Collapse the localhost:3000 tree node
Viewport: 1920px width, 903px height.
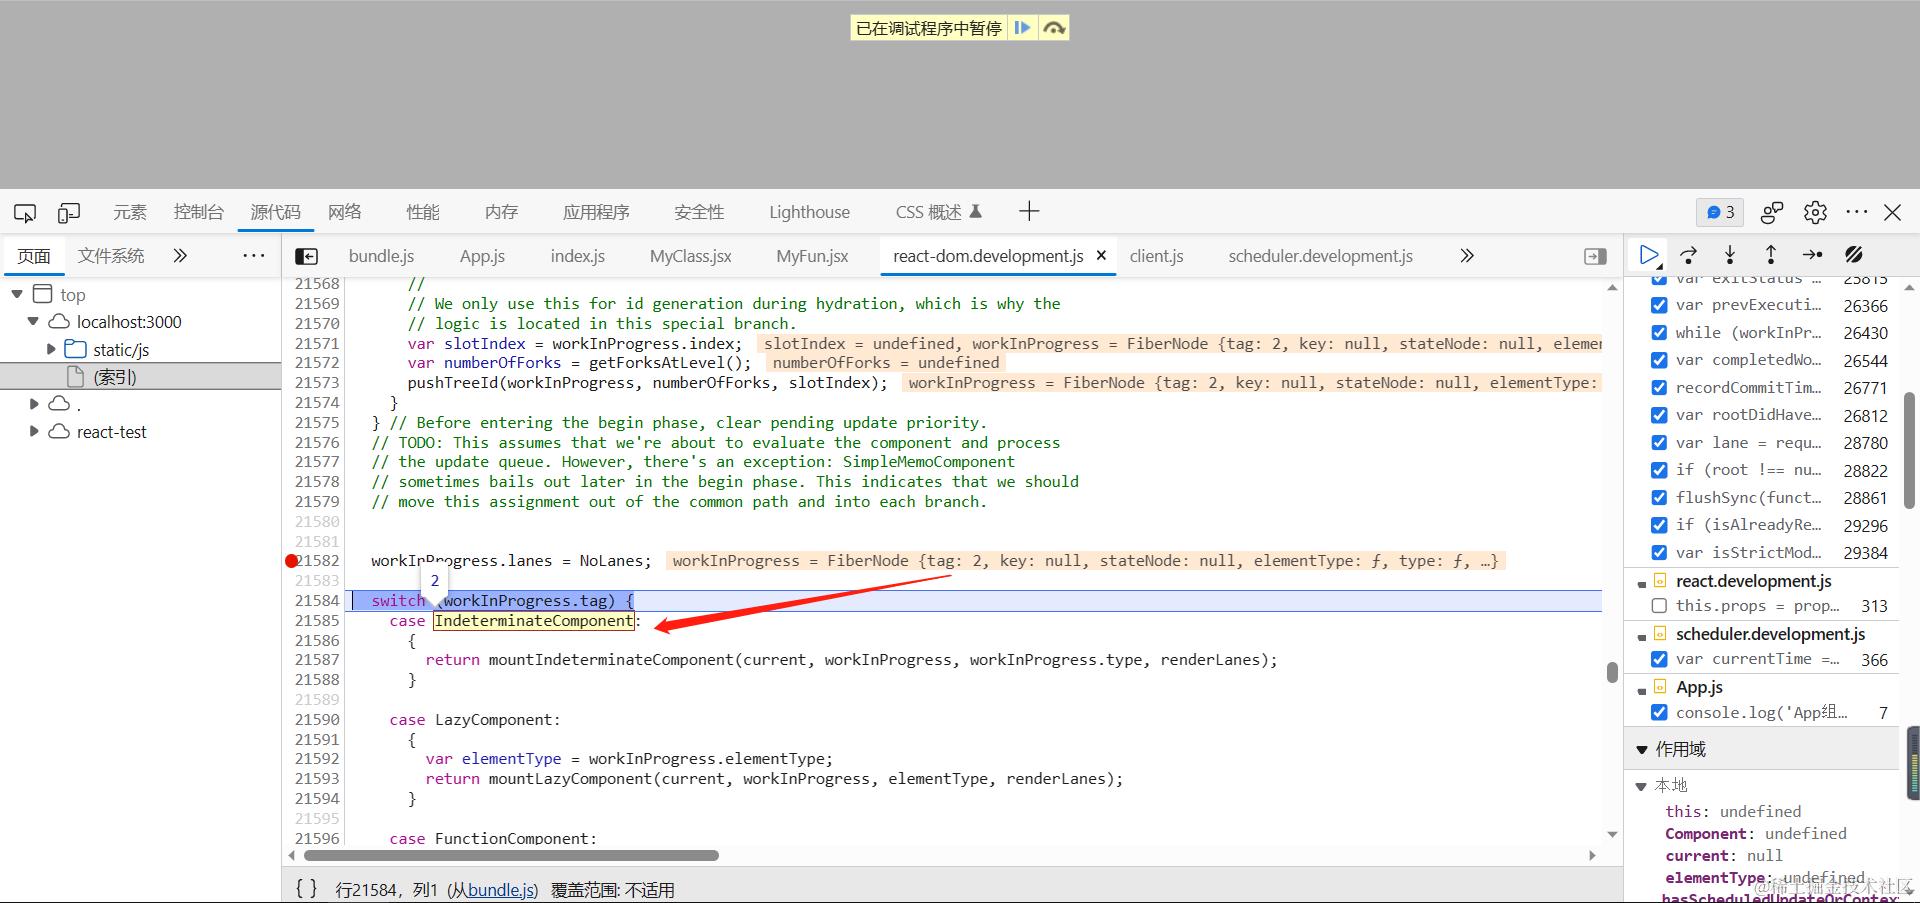33,321
